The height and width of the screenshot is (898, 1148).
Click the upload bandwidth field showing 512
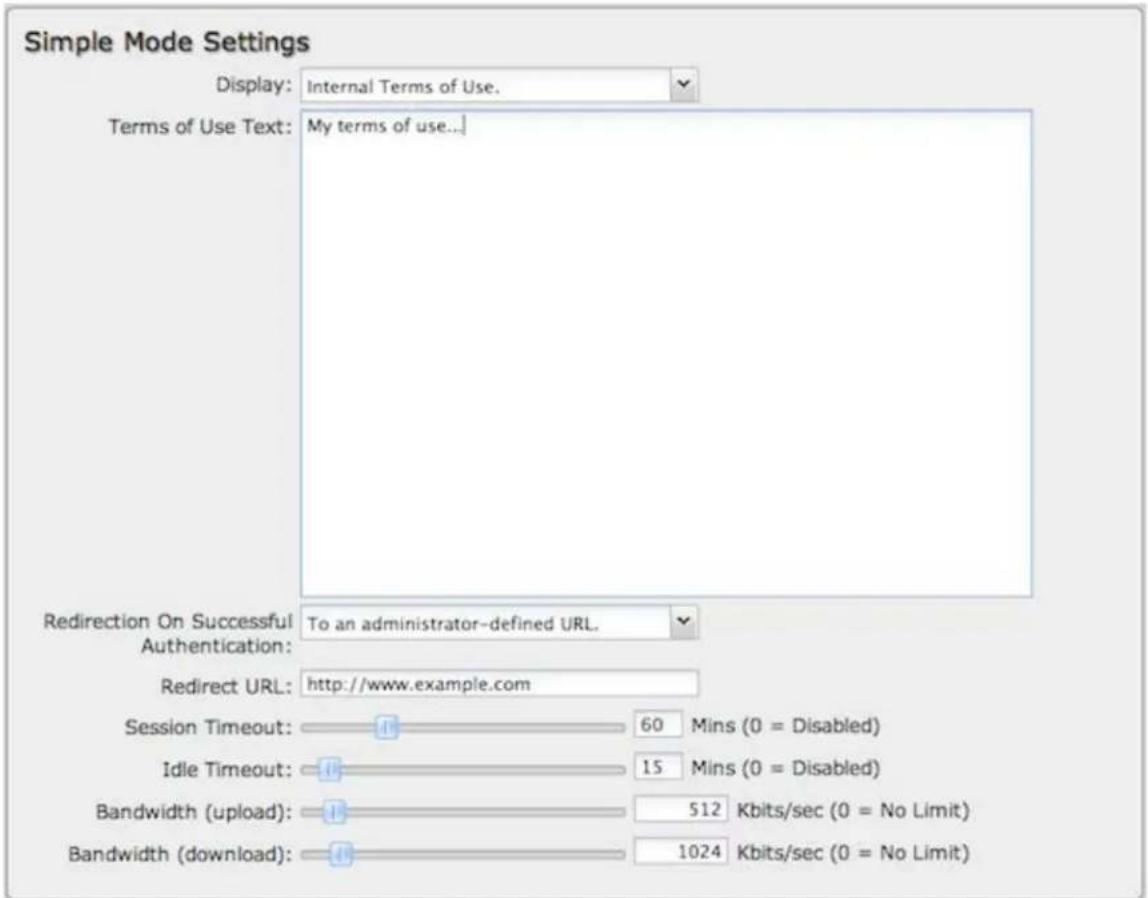[x=681, y=810]
